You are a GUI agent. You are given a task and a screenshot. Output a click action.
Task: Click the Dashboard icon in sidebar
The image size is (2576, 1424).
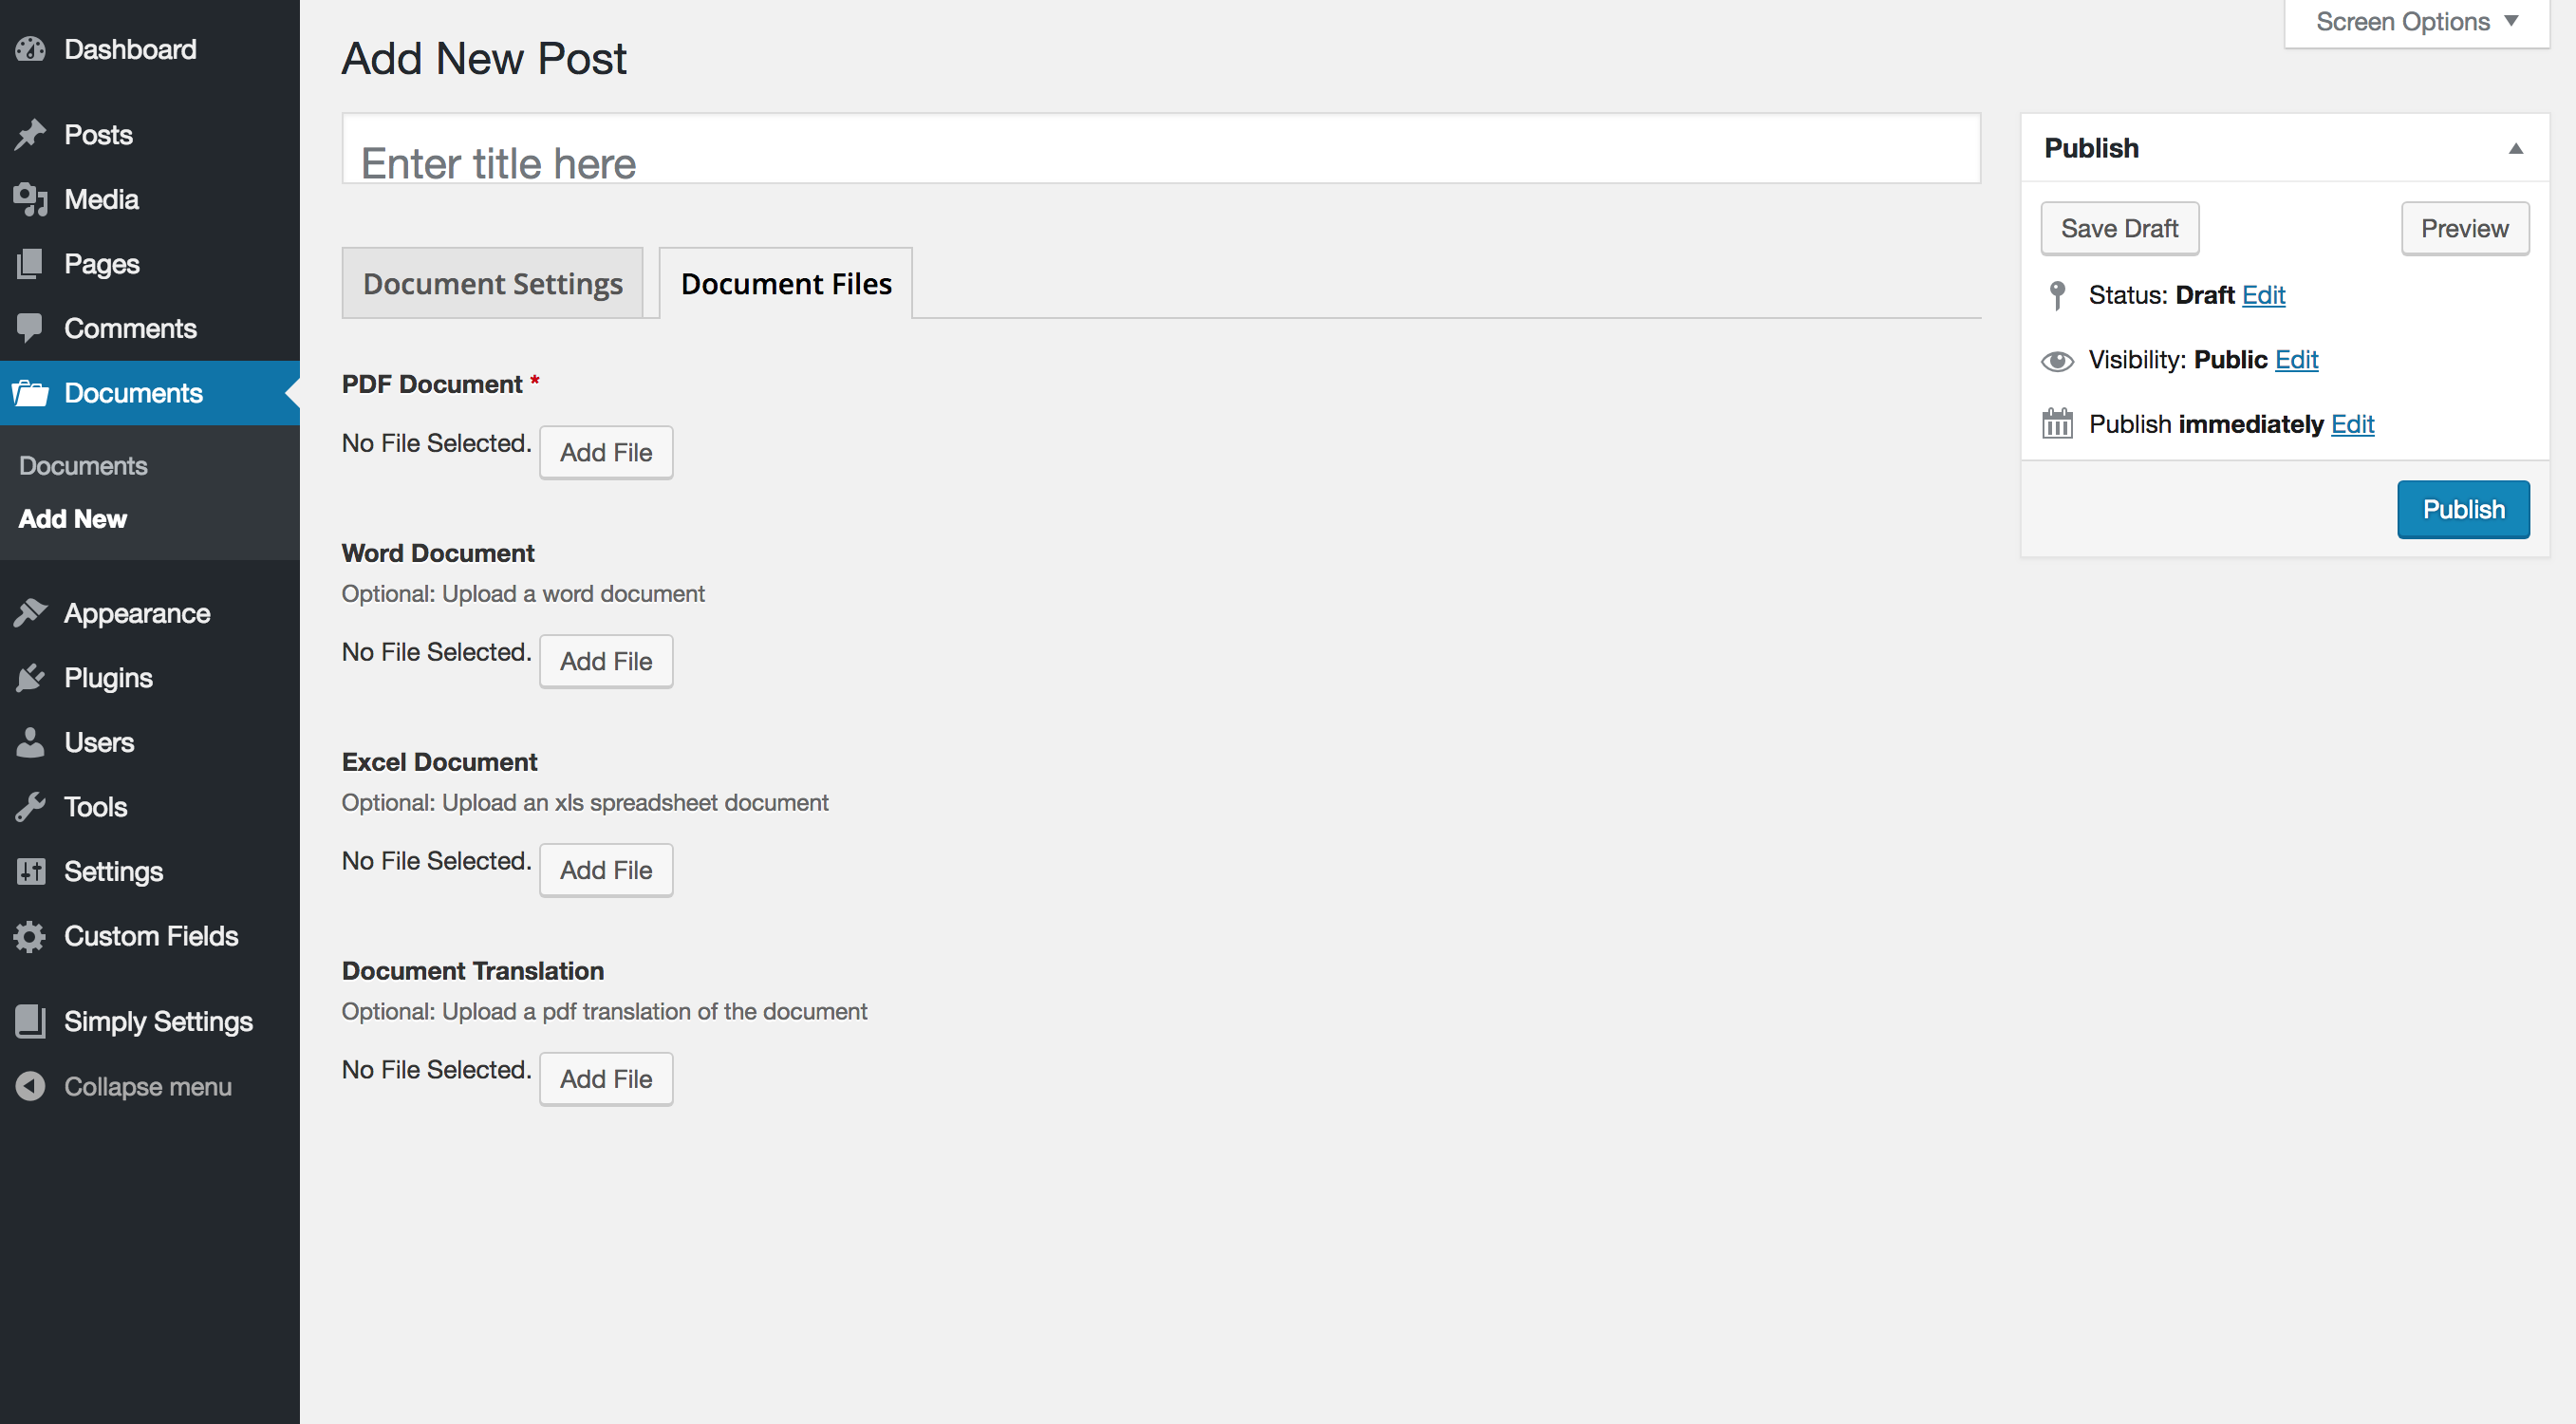pyautogui.click(x=31, y=47)
